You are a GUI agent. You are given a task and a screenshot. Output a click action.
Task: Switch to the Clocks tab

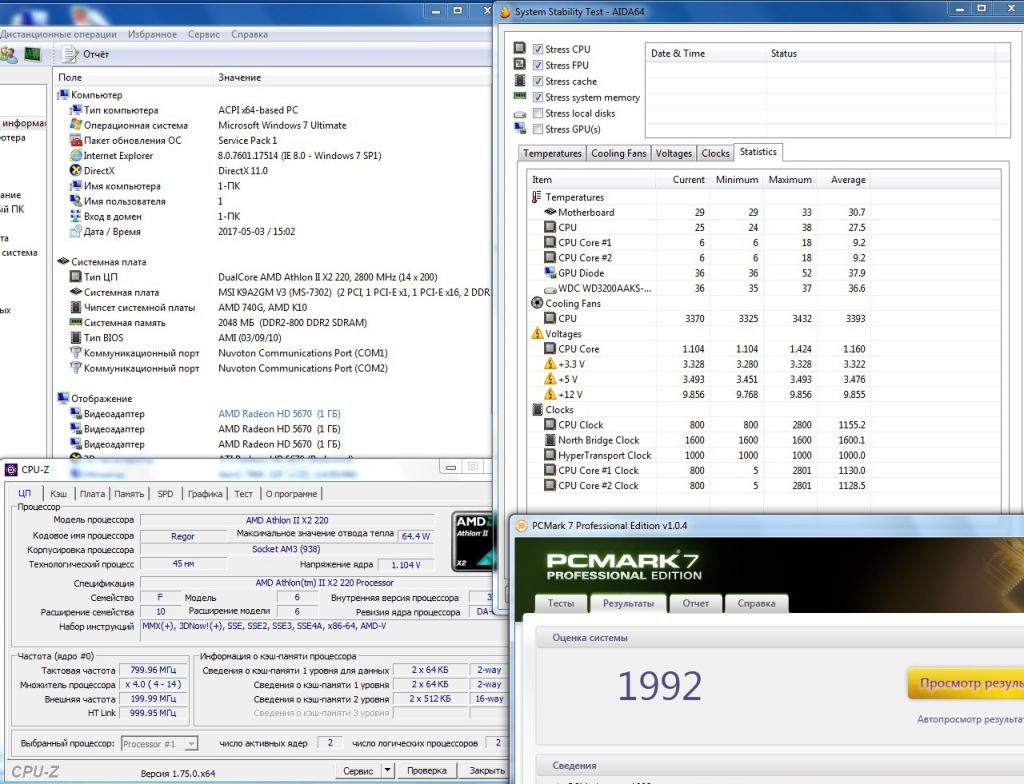[x=715, y=153]
